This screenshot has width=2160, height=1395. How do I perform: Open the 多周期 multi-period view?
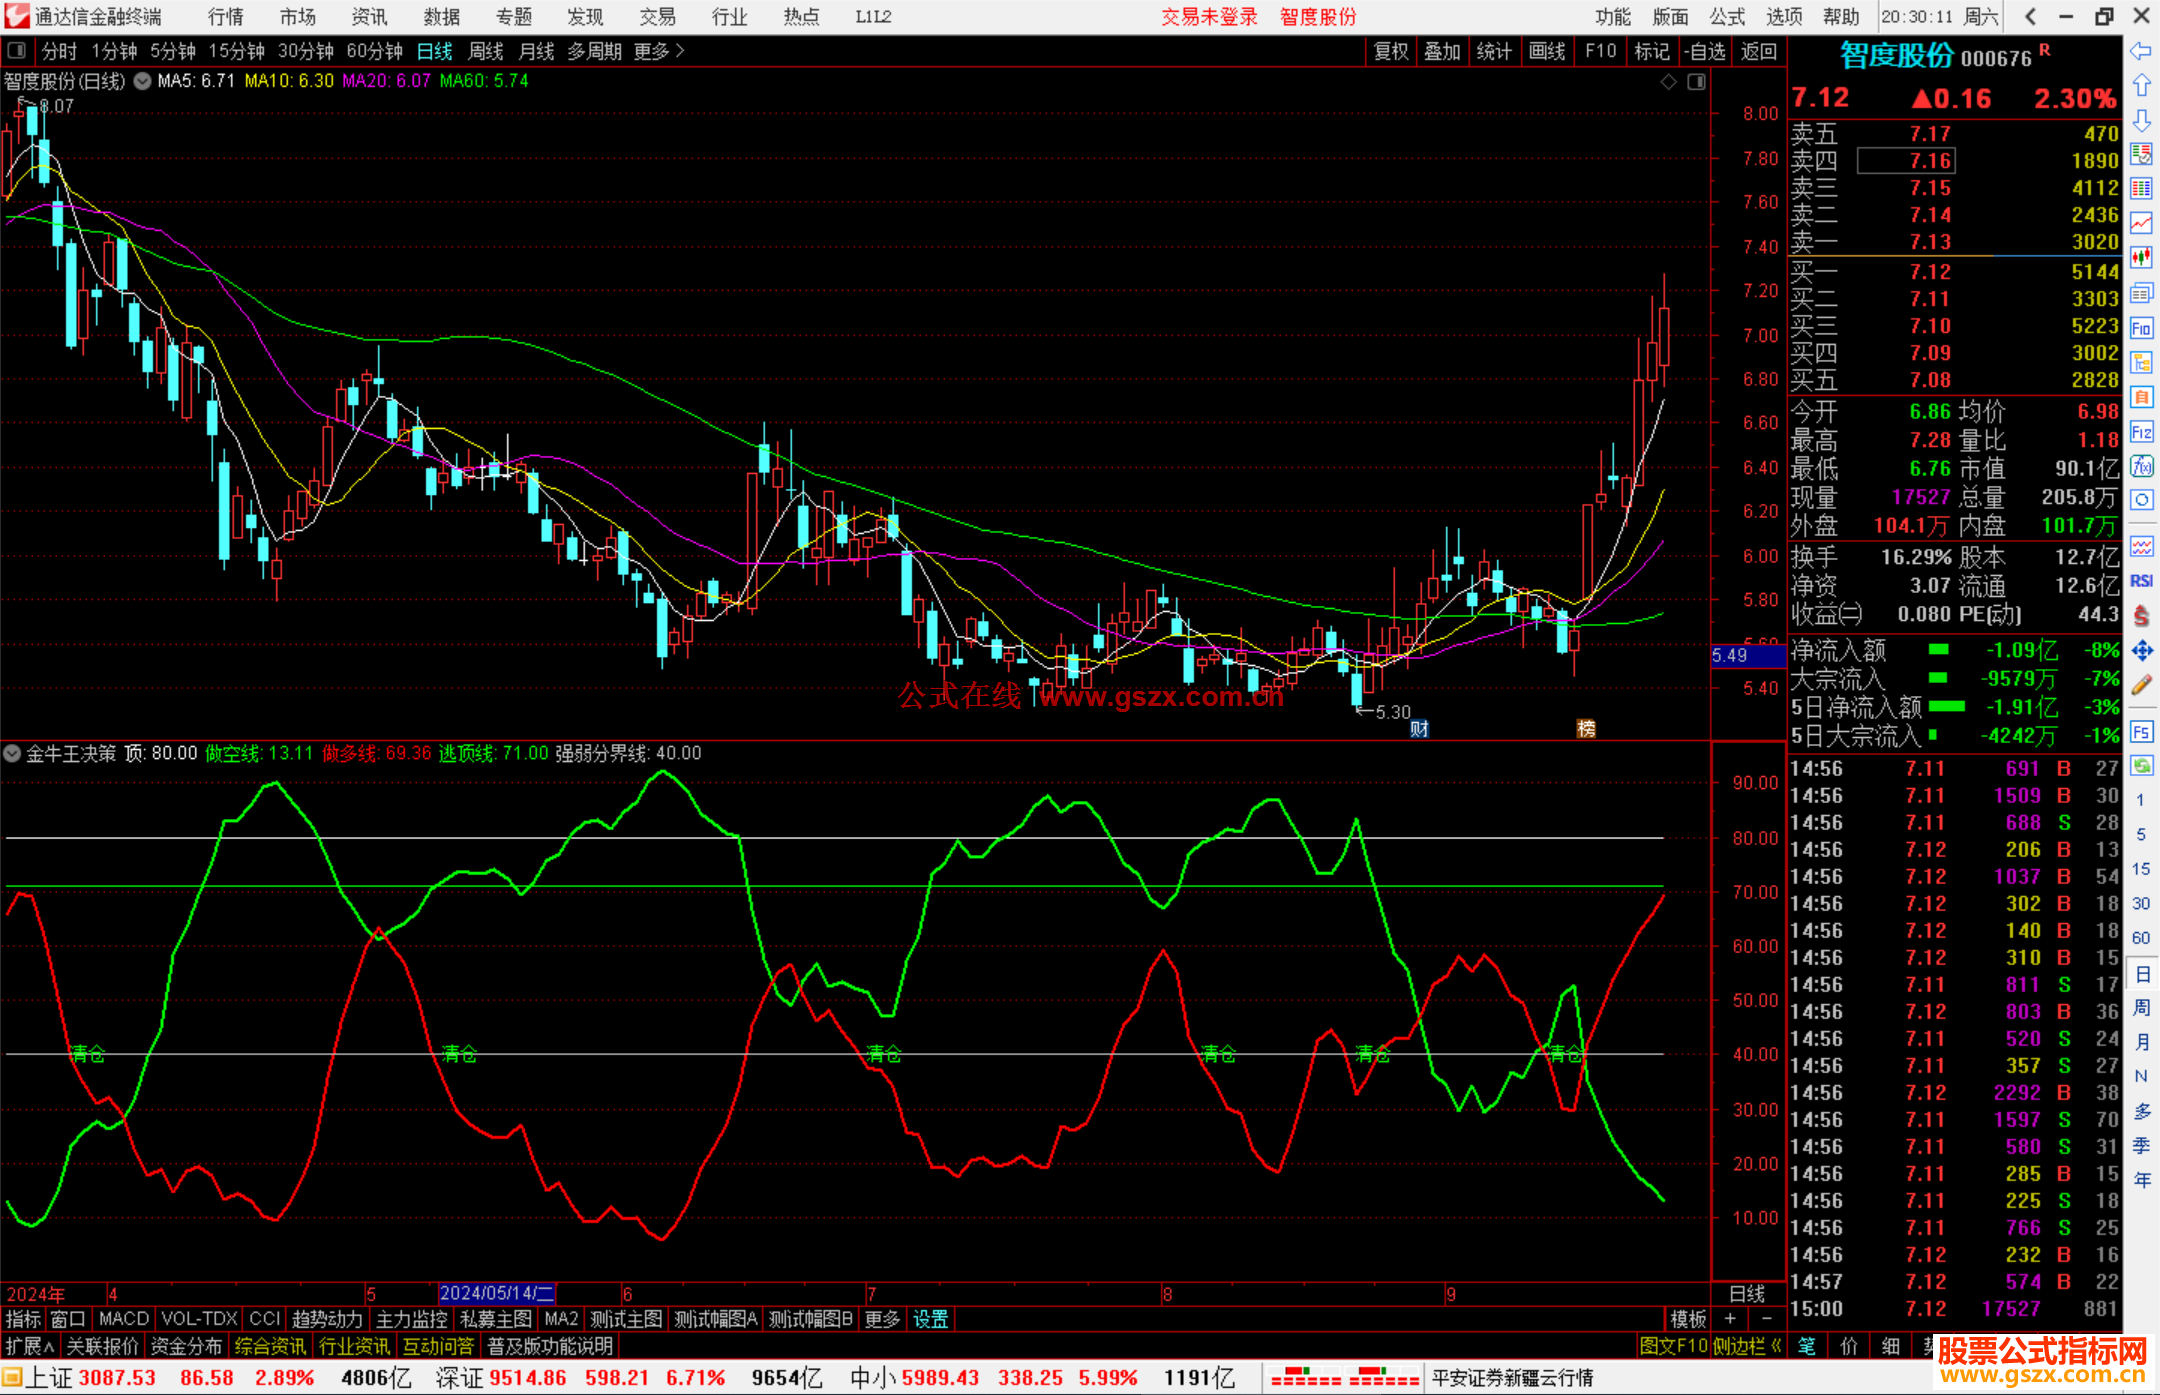(594, 51)
